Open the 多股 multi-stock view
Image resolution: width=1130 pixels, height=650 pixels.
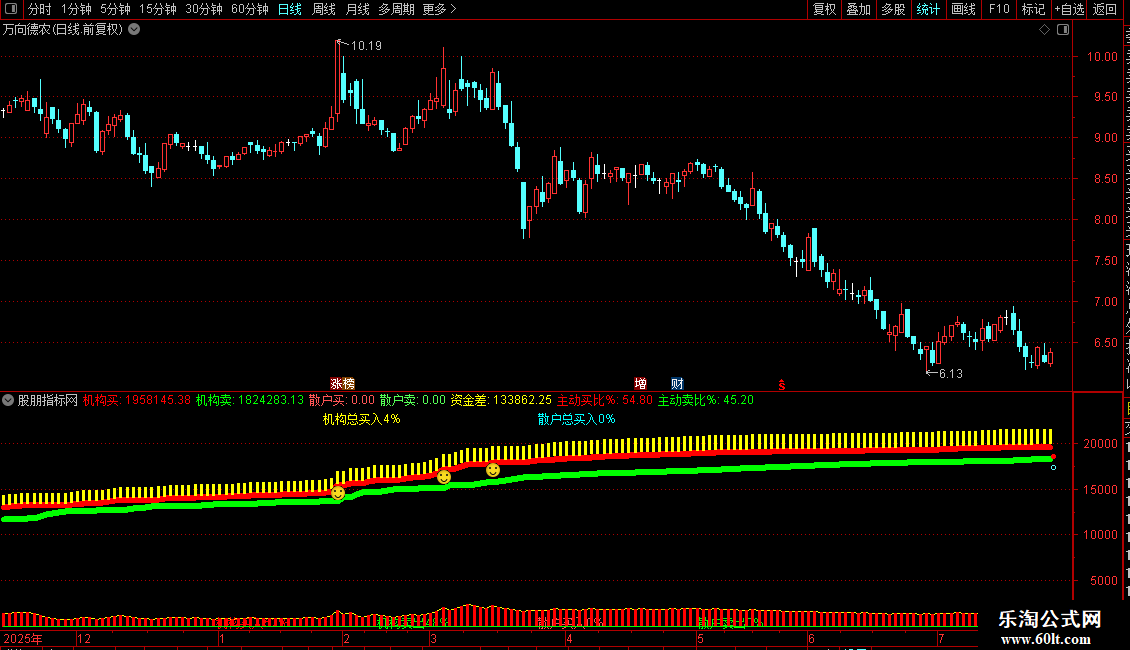893,9
